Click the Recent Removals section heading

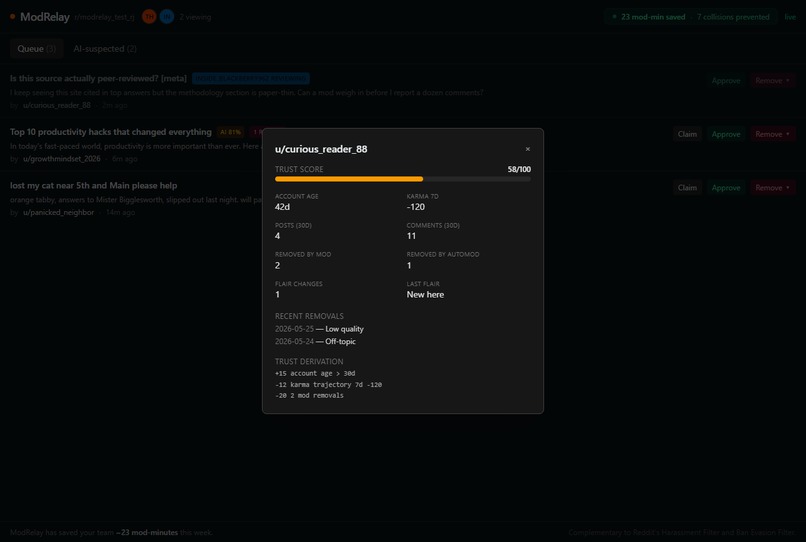tap(309, 316)
